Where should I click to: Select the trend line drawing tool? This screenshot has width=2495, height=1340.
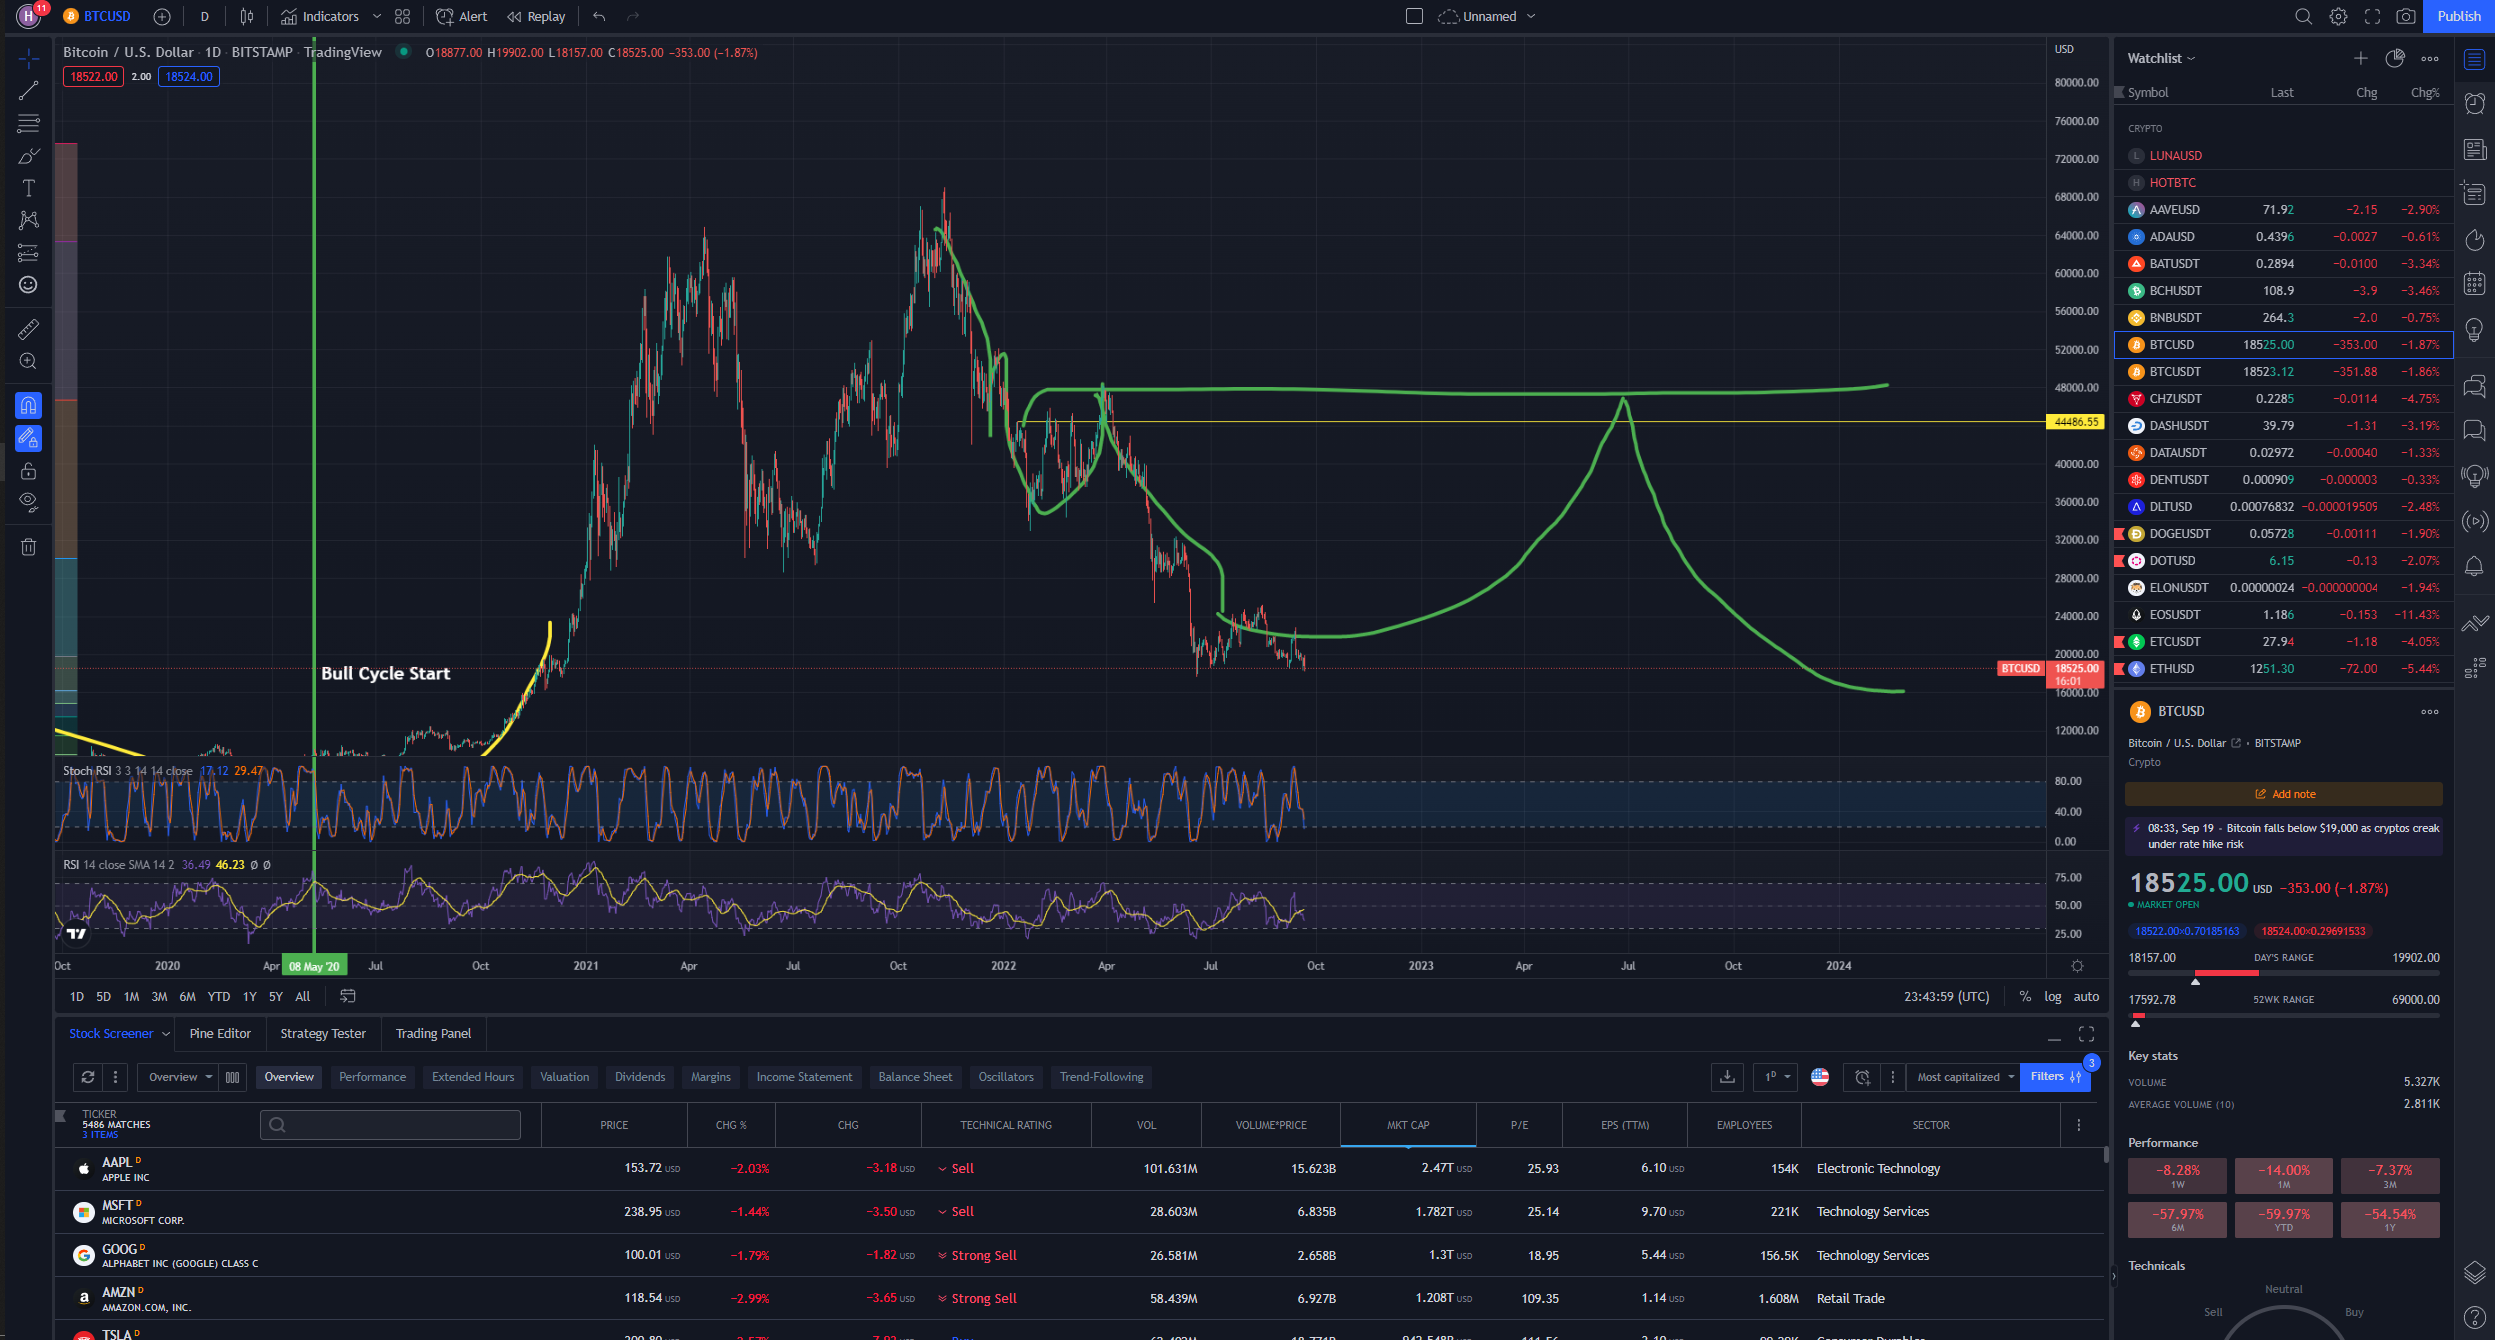click(x=28, y=91)
